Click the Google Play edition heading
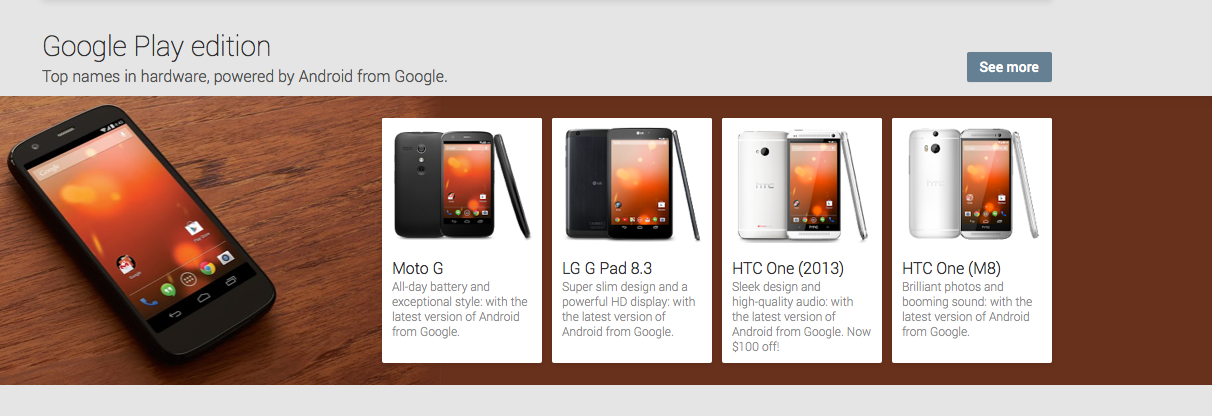 [156, 46]
